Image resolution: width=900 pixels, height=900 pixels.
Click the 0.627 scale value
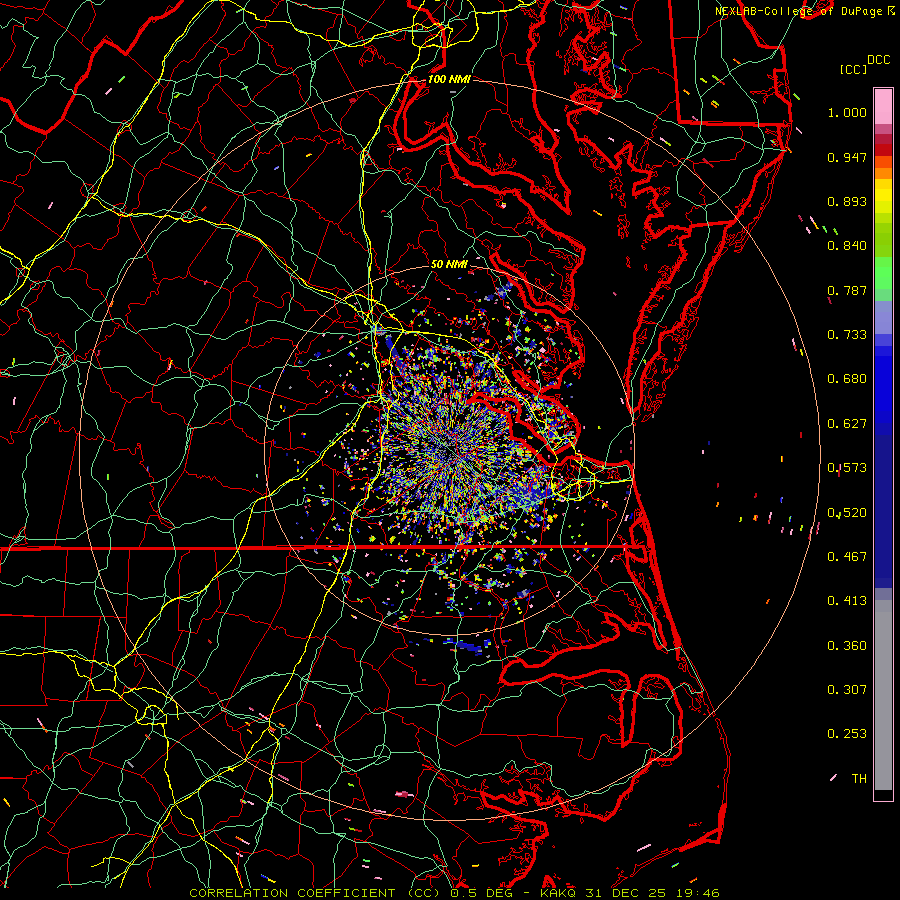coord(847,424)
